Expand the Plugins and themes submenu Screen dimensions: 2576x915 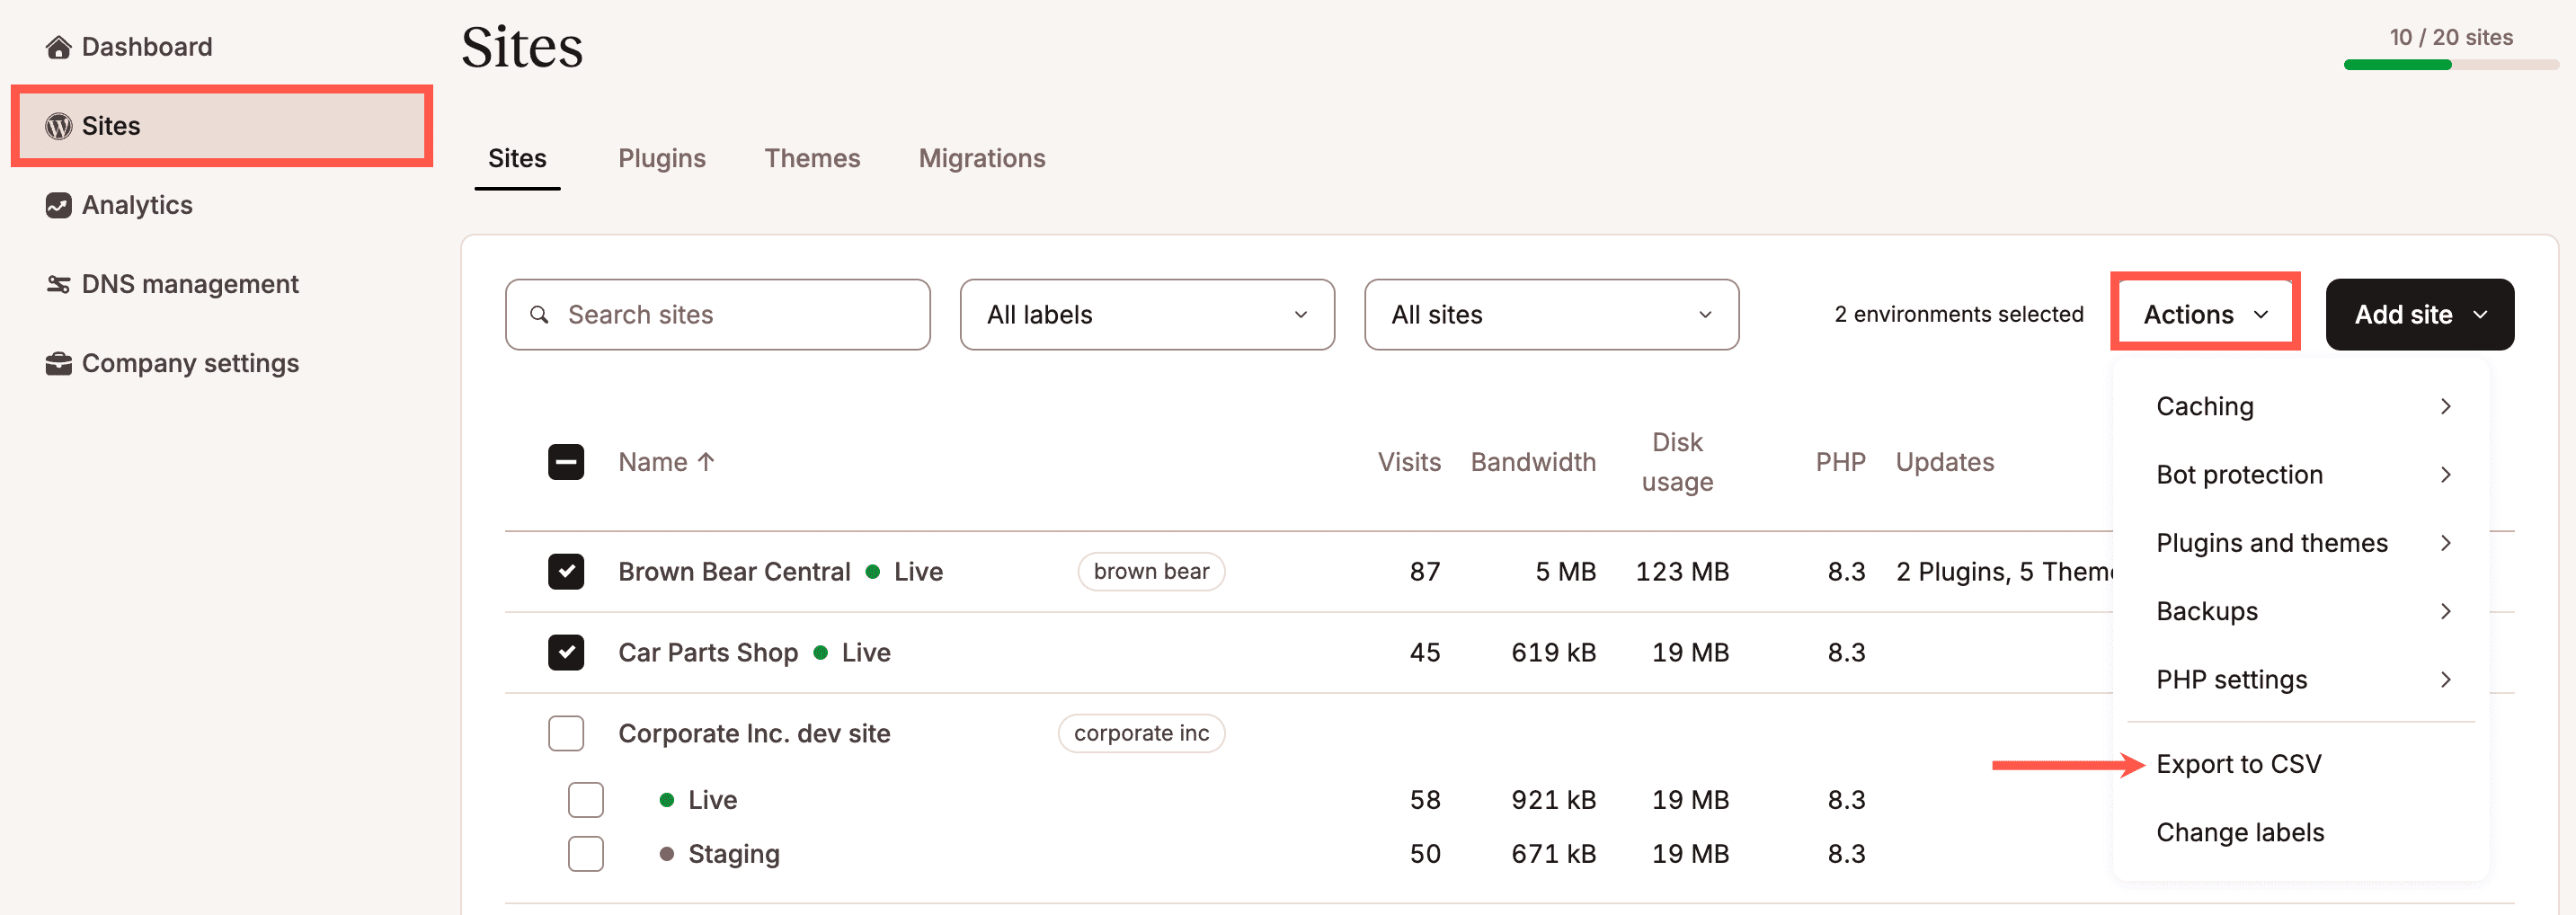[2301, 543]
